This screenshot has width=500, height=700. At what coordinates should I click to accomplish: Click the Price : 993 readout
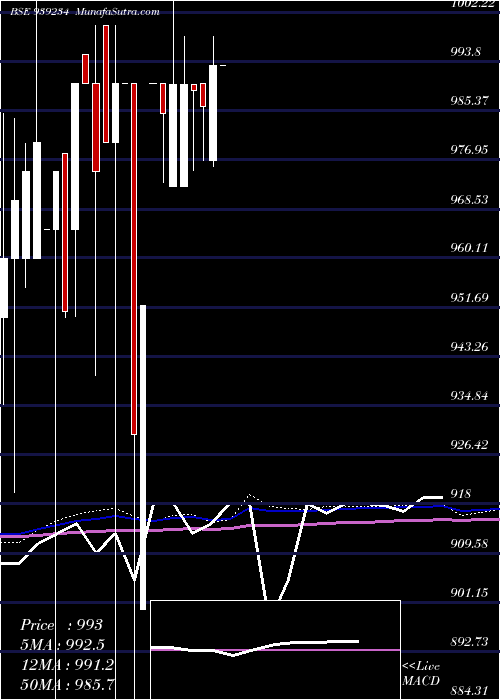coord(62,625)
